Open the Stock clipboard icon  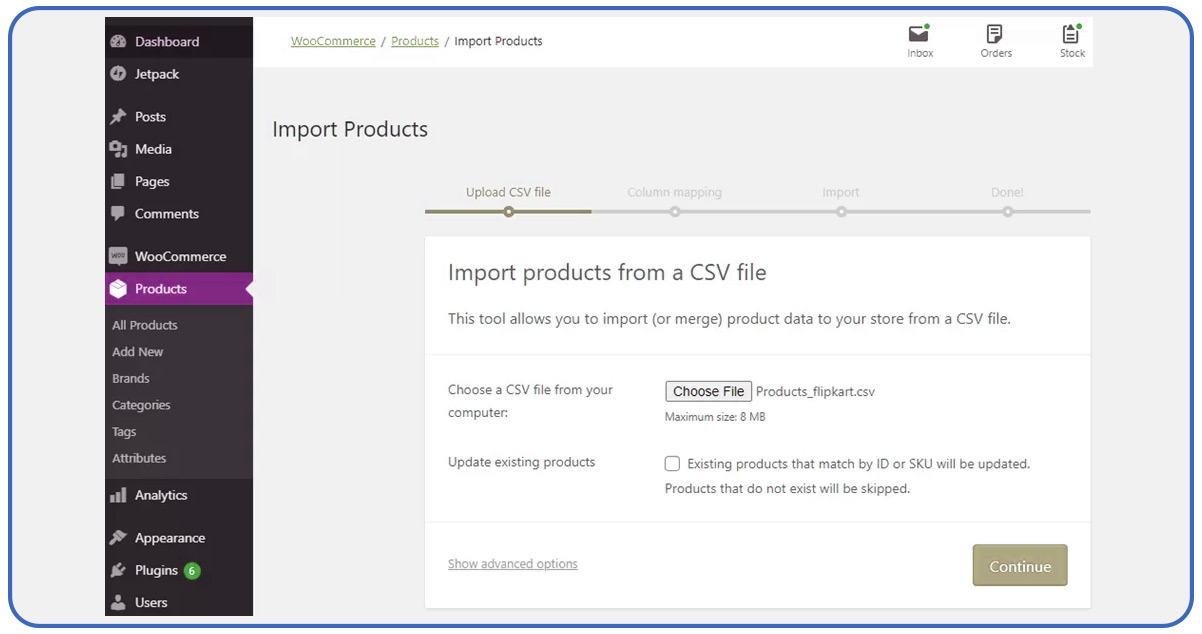click(x=1072, y=33)
